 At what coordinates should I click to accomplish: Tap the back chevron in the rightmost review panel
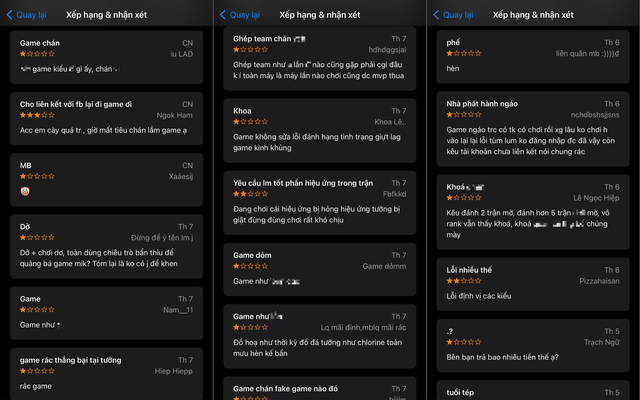tap(436, 15)
